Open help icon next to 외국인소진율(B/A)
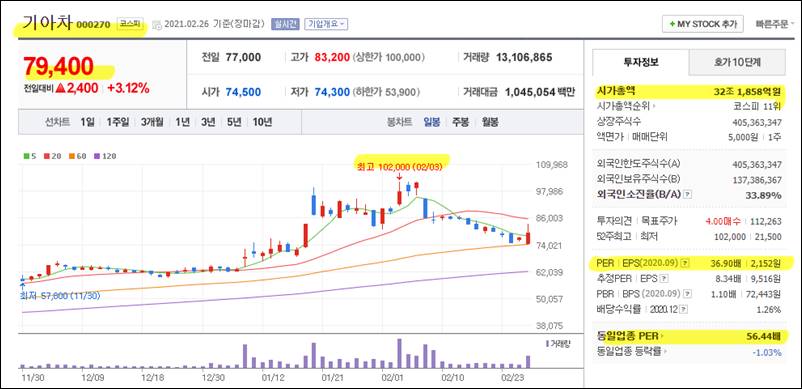The height and width of the screenshot is (389, 802). pyautogui.click(x=688, y=195)
